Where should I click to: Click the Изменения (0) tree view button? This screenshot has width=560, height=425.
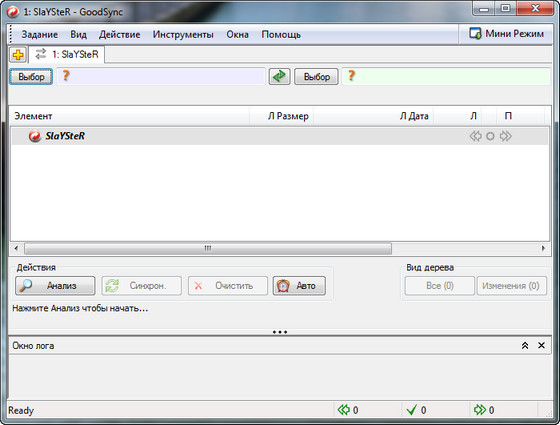pyautogui.click(x=512, y=286)
